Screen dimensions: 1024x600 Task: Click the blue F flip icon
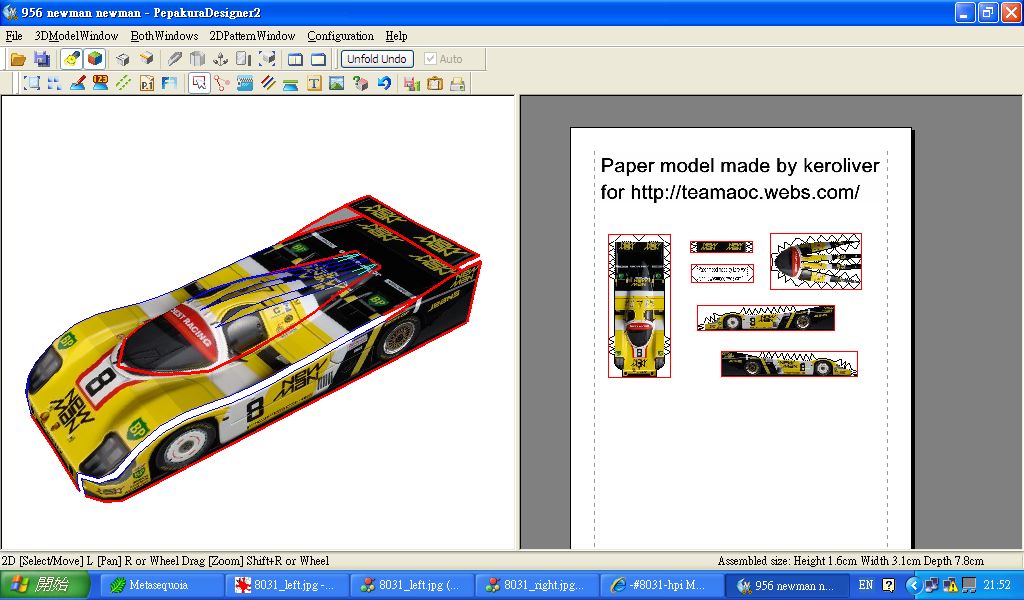click(x=170, y=83)
